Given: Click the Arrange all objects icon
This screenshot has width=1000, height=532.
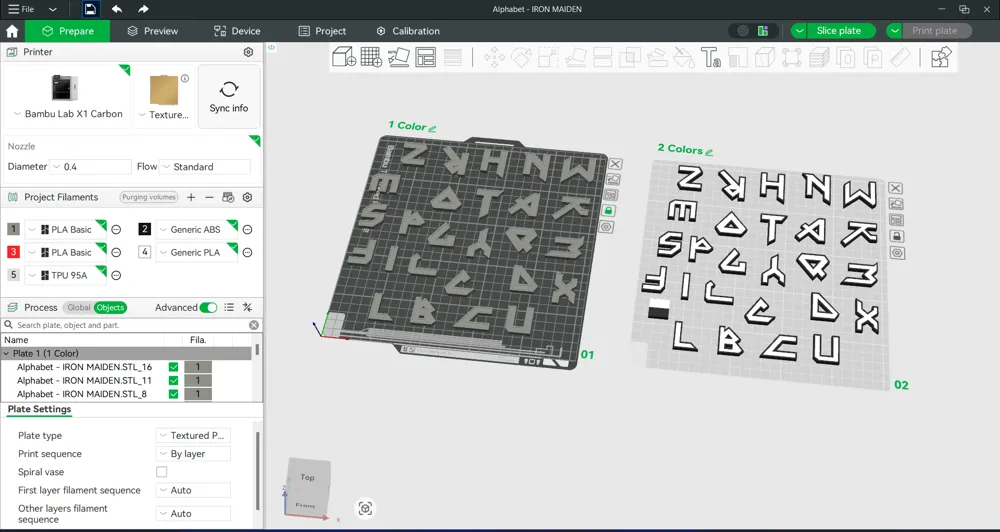Looking at the screenshot, I should [425, 57].
